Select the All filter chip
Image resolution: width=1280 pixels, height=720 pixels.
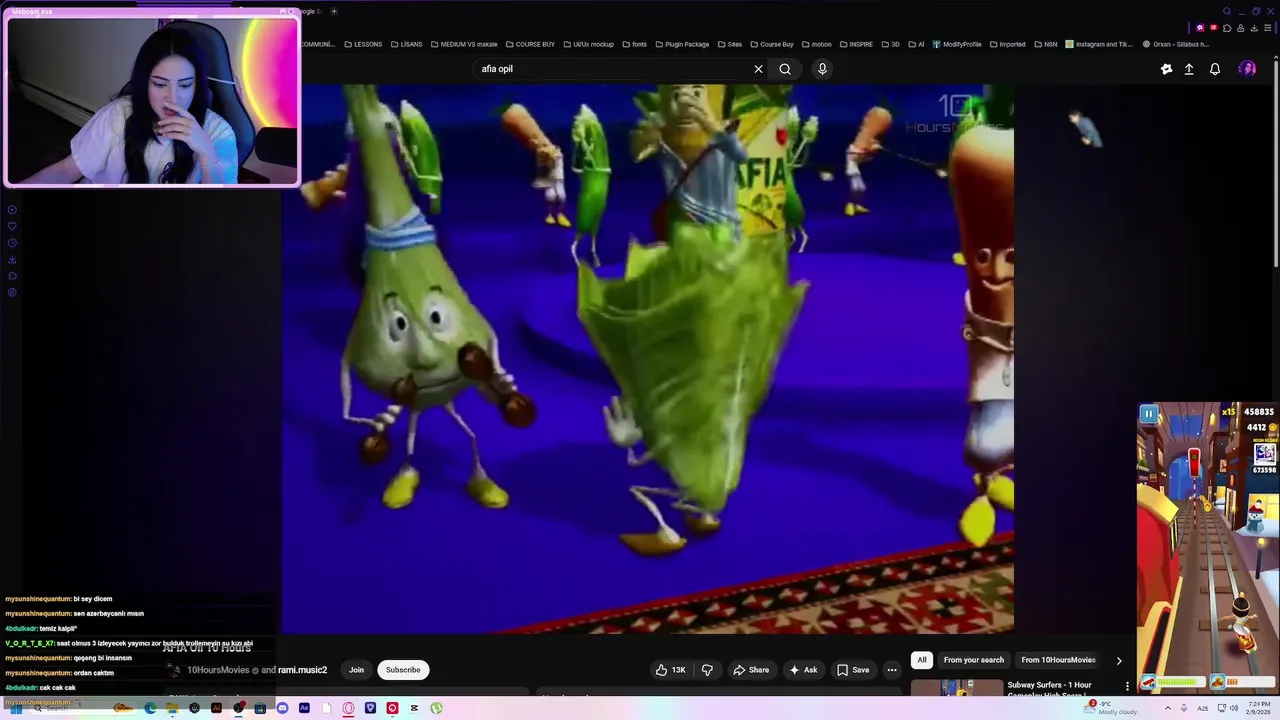(922, 660)
